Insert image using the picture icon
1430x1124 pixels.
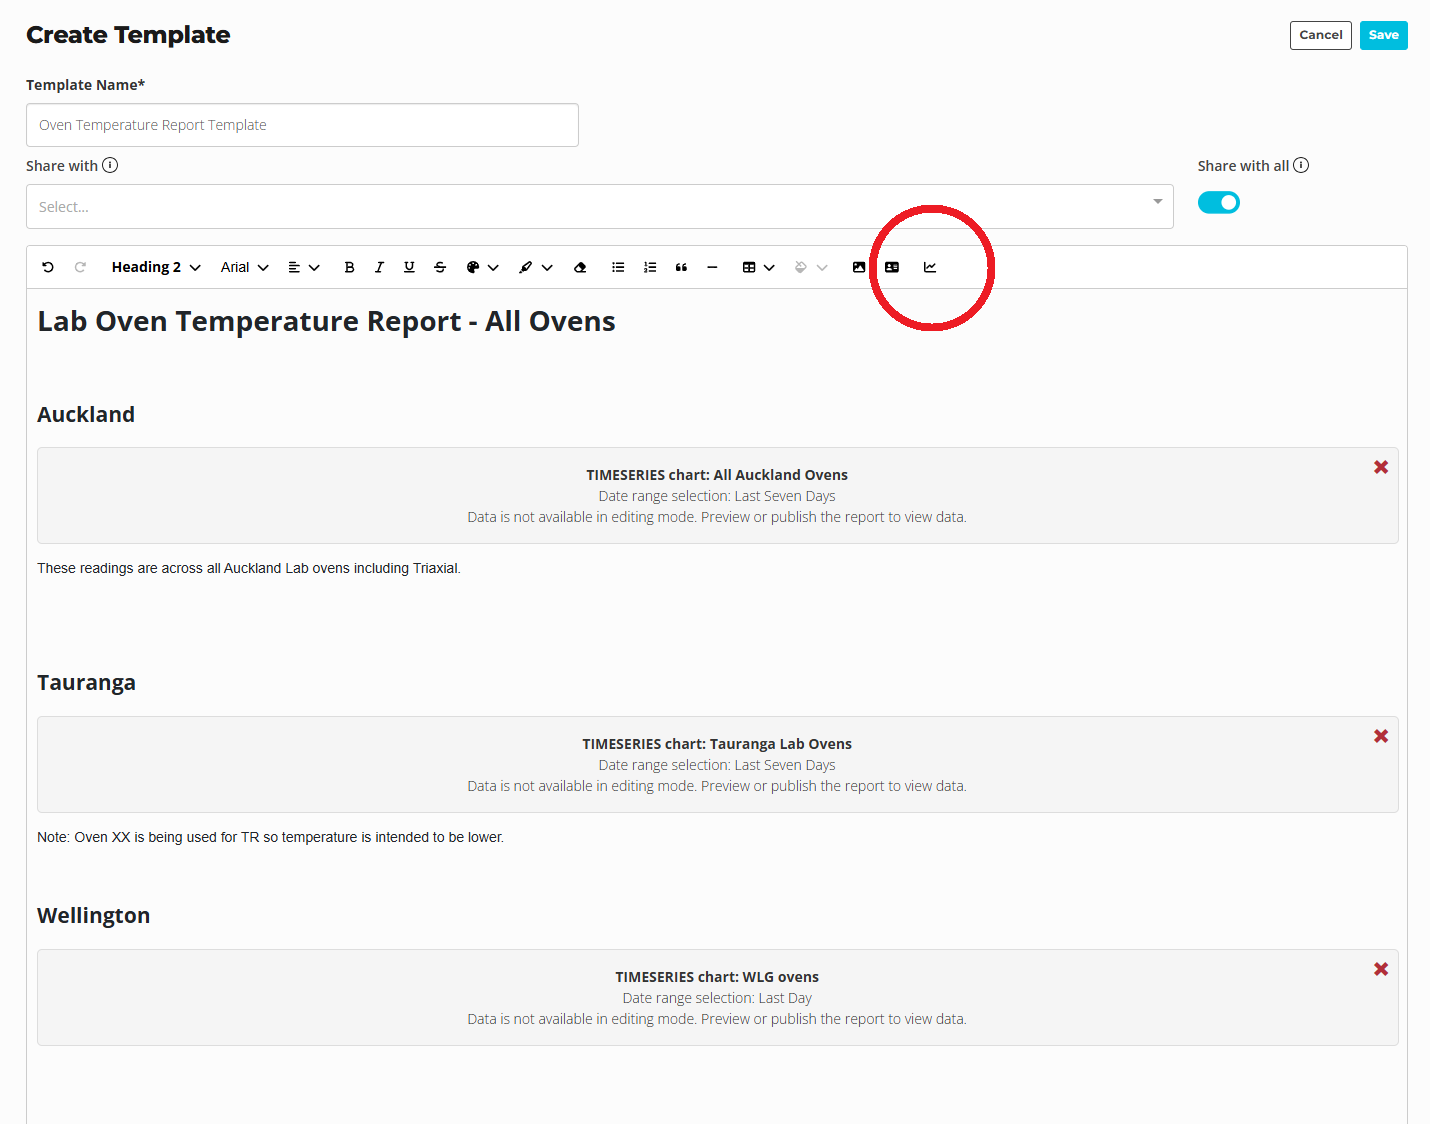pos(859,267)
